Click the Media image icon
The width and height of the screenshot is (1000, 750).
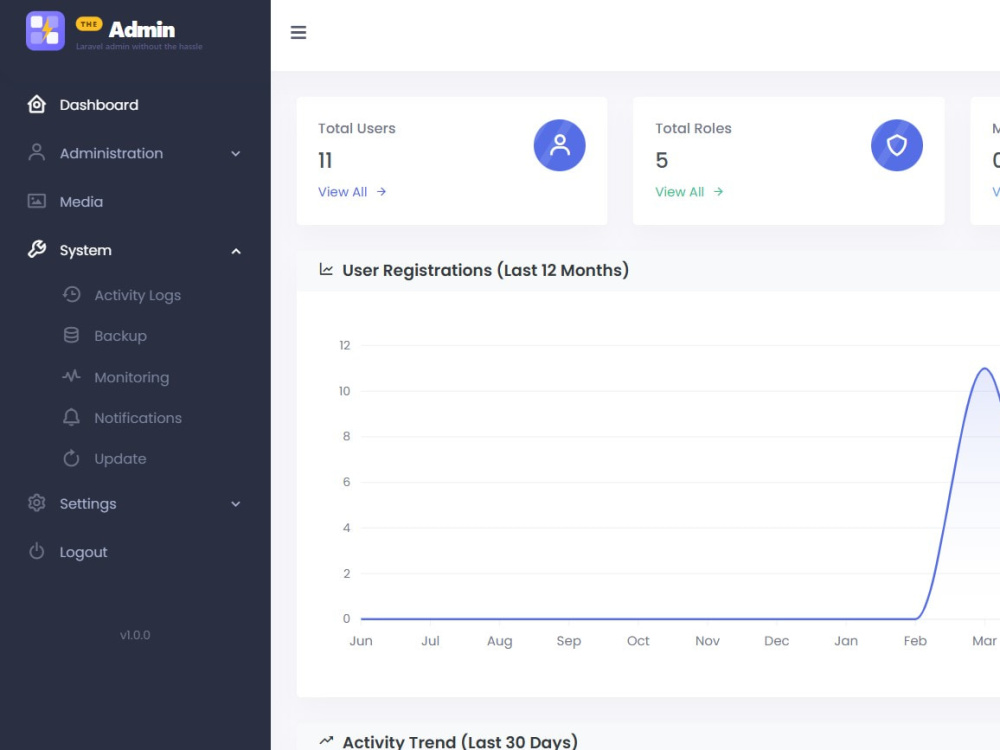coord(36,202)
